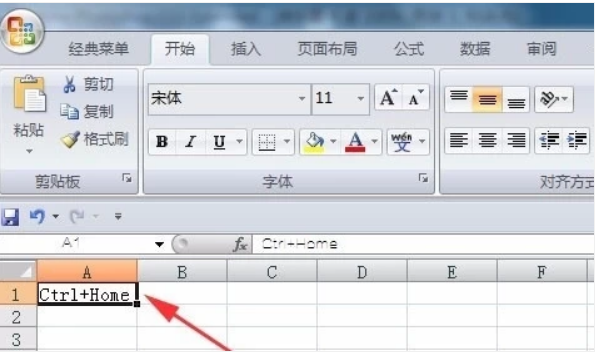Switch to the 数据 tab

[x=475, y=49]
